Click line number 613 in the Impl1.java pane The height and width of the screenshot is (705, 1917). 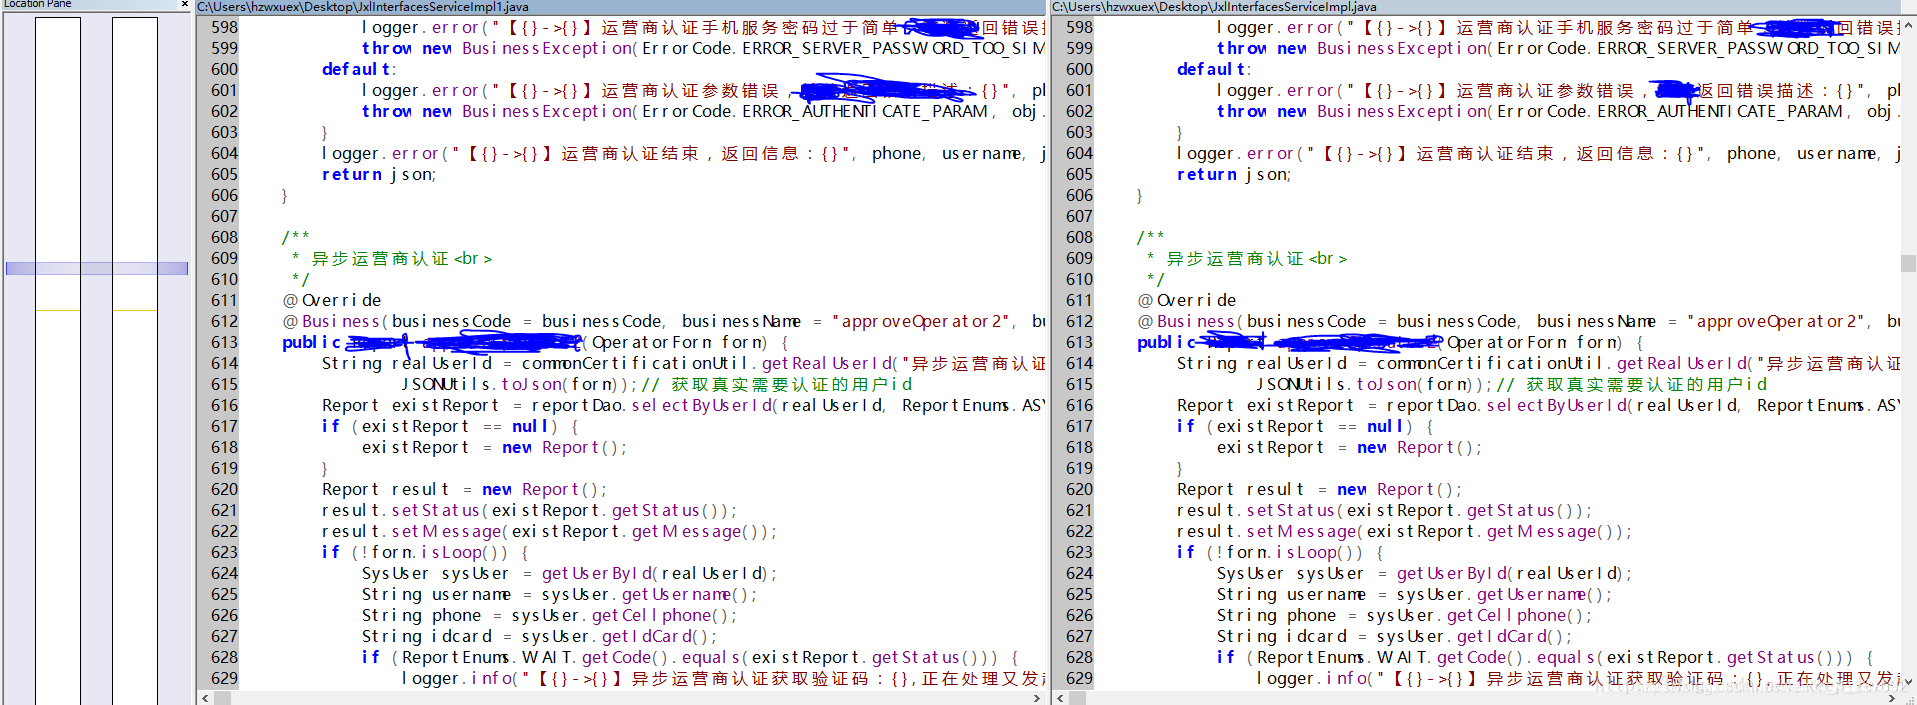coord(224,342)
